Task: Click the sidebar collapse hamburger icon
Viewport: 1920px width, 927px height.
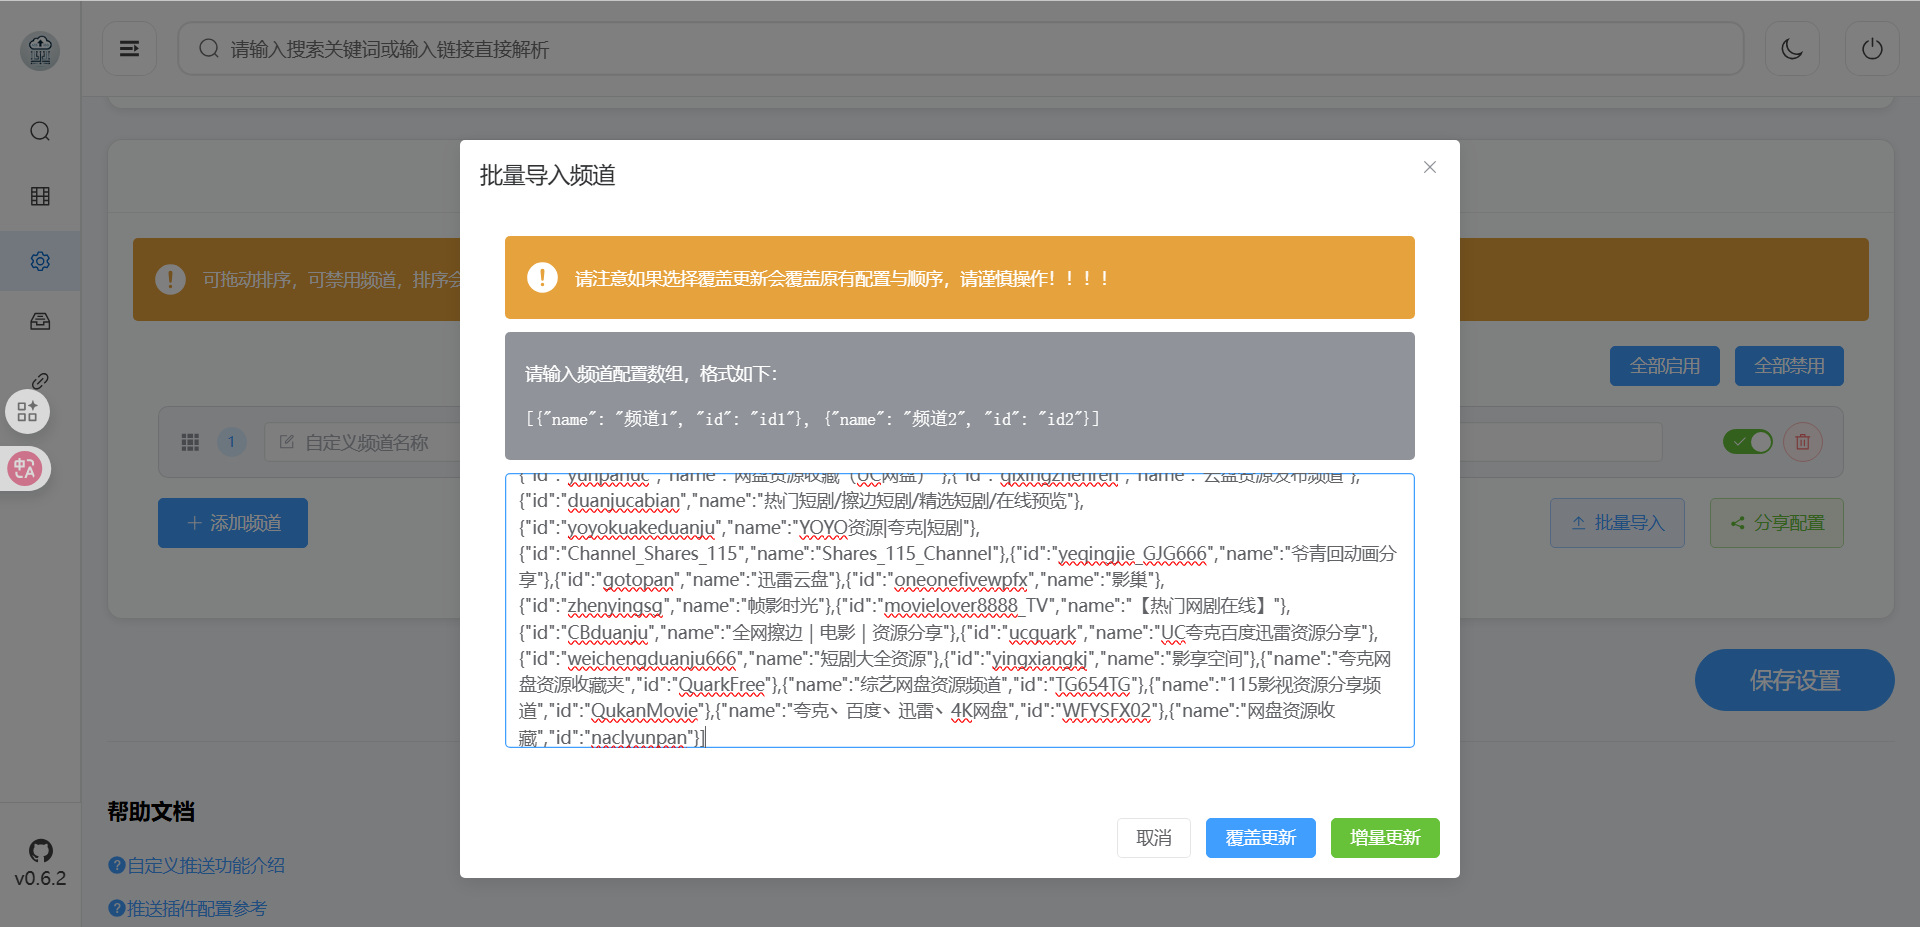Action: point(129,49)
